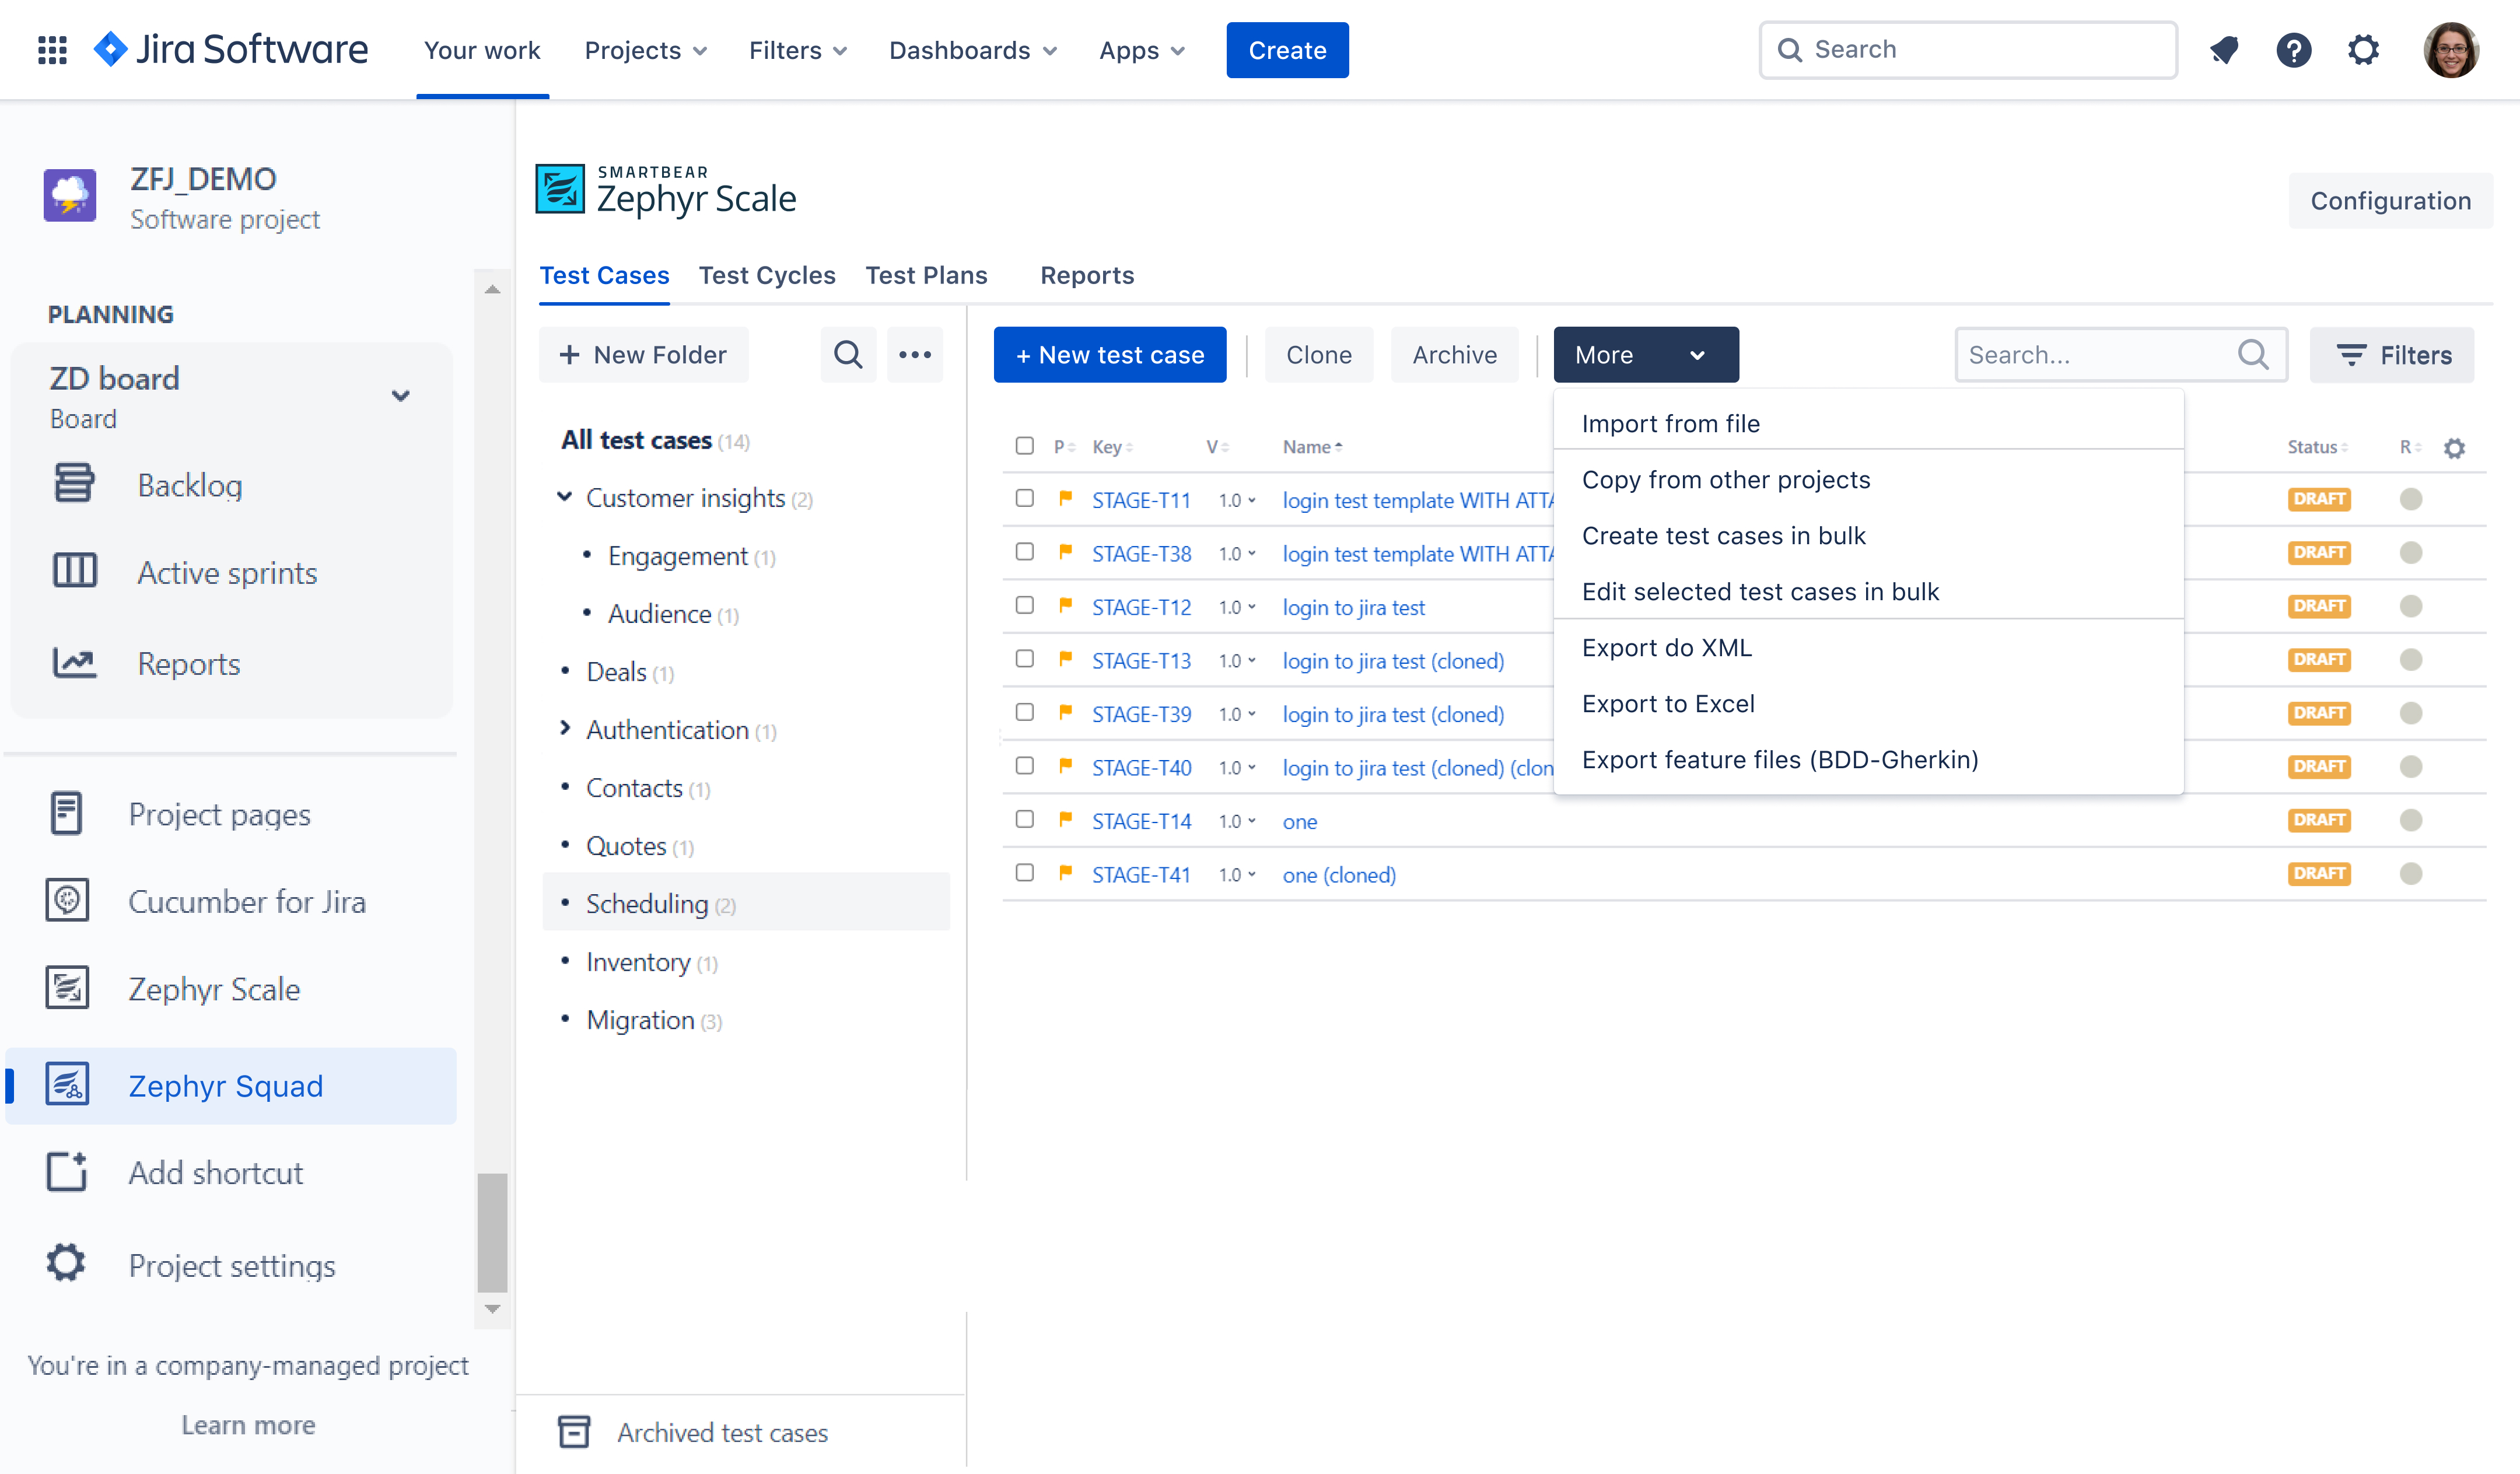Open Project settings gear icon
Screen dimensions: 2520x1474
(x=66, y=1263)
